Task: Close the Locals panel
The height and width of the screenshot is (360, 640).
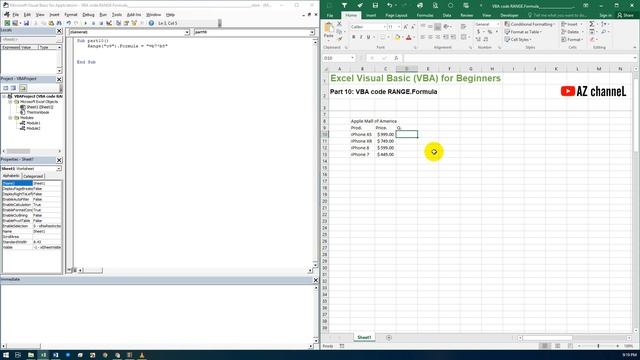Action: click(59, 31)
